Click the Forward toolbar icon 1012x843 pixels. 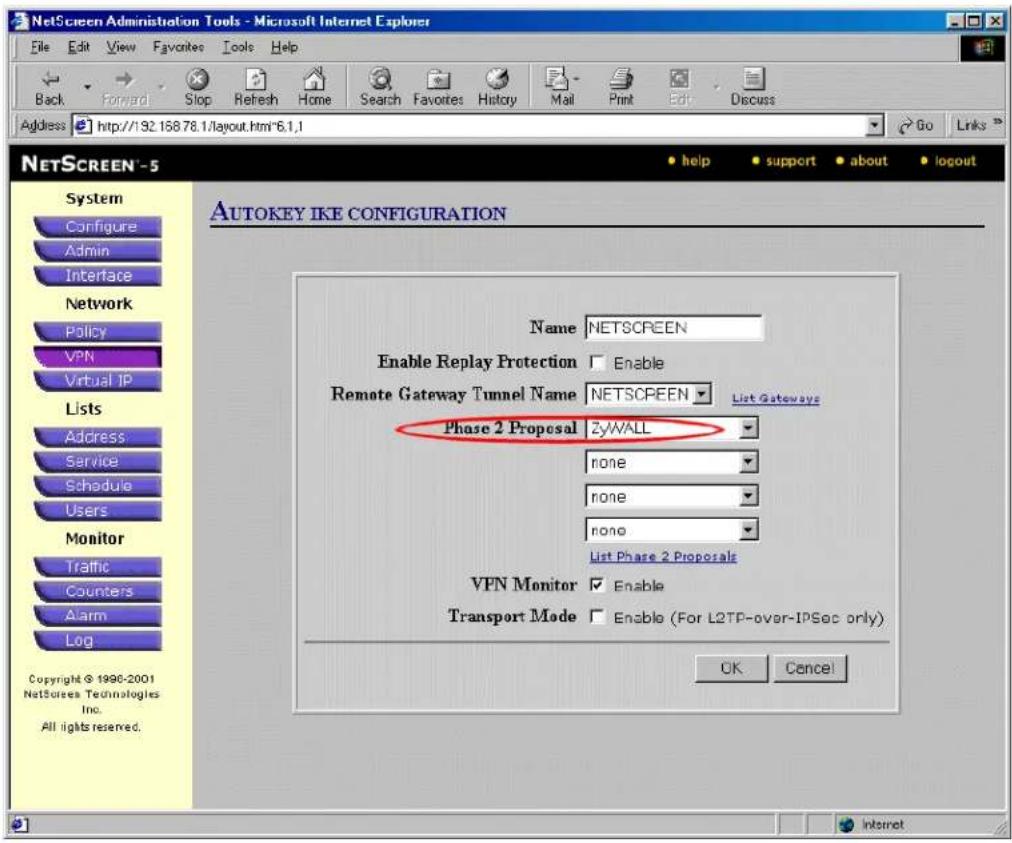[x=125, y=79]
